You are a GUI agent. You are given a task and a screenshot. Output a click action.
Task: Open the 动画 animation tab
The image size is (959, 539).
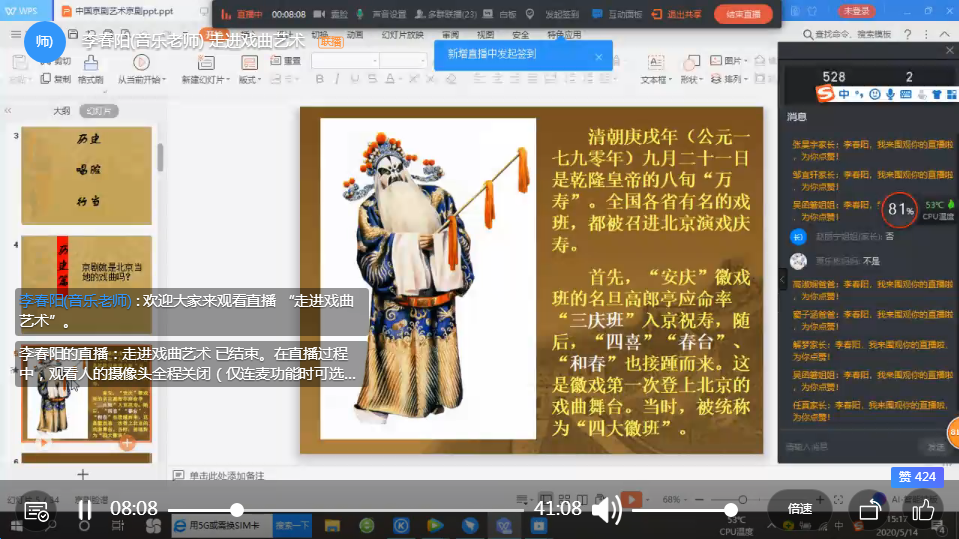[355, 35]
